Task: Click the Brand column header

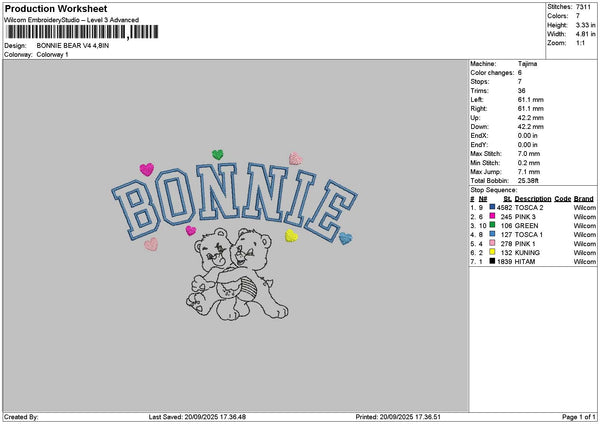Action: (x=584, y=198)
